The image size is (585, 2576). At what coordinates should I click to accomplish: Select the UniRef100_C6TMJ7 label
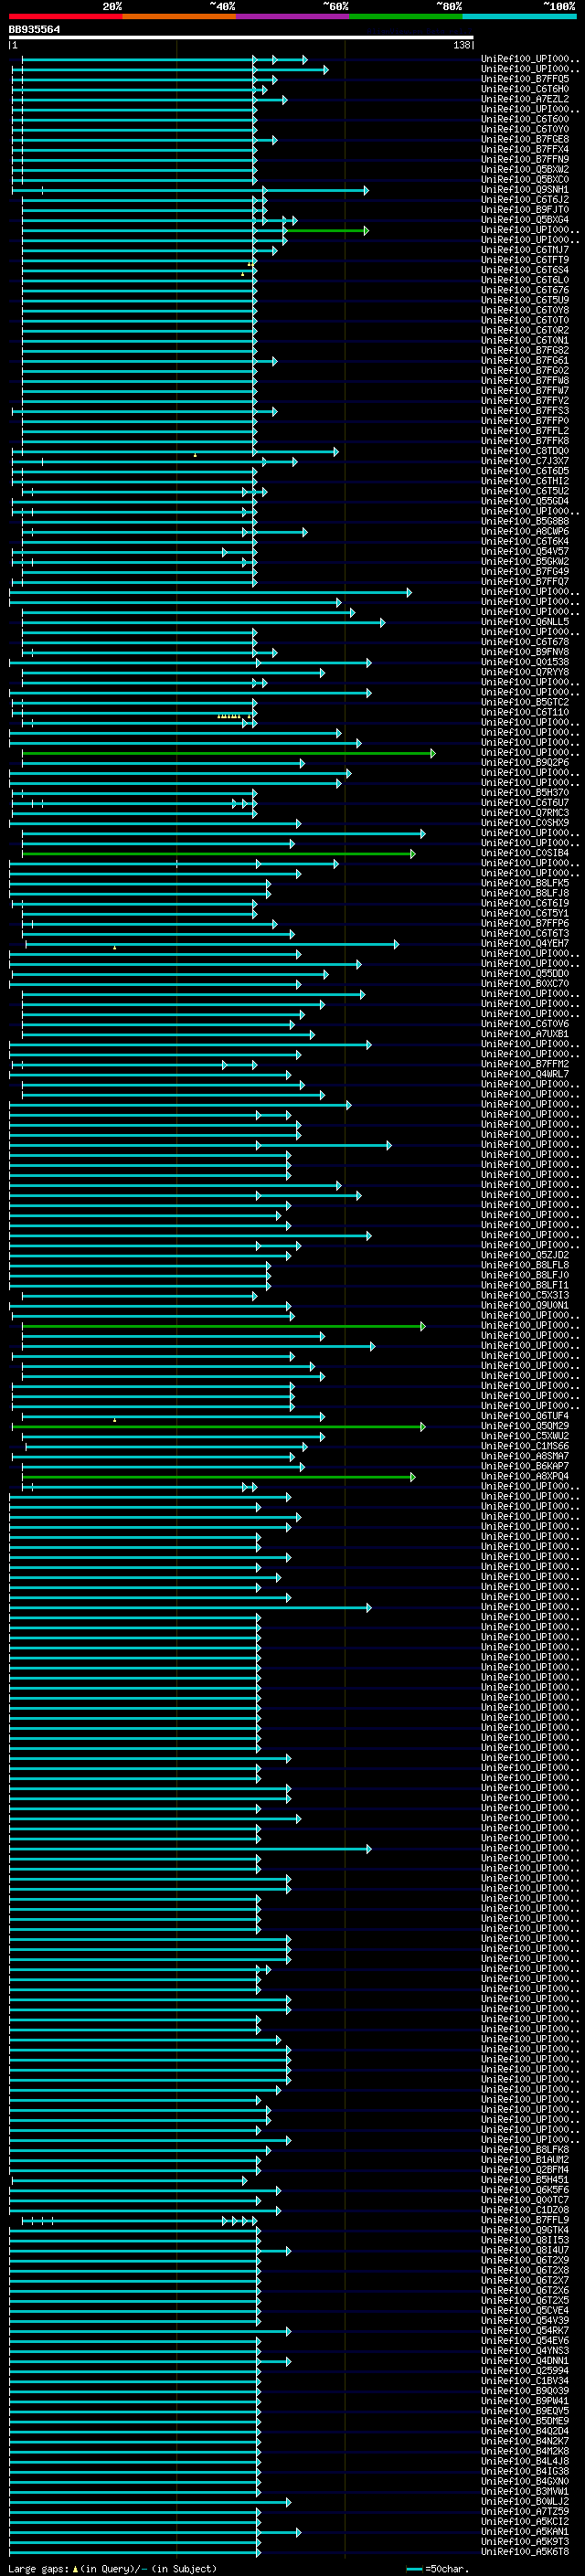pos(525,250)
